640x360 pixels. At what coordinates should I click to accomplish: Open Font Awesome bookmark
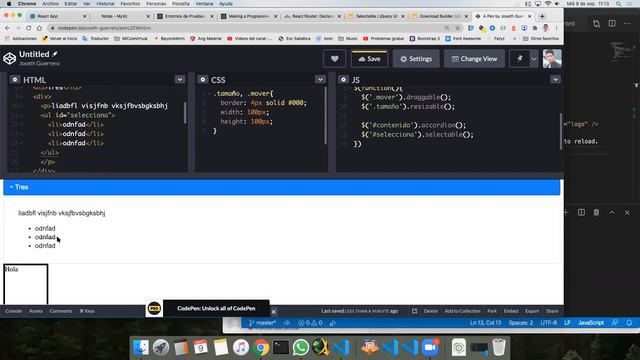463,38
